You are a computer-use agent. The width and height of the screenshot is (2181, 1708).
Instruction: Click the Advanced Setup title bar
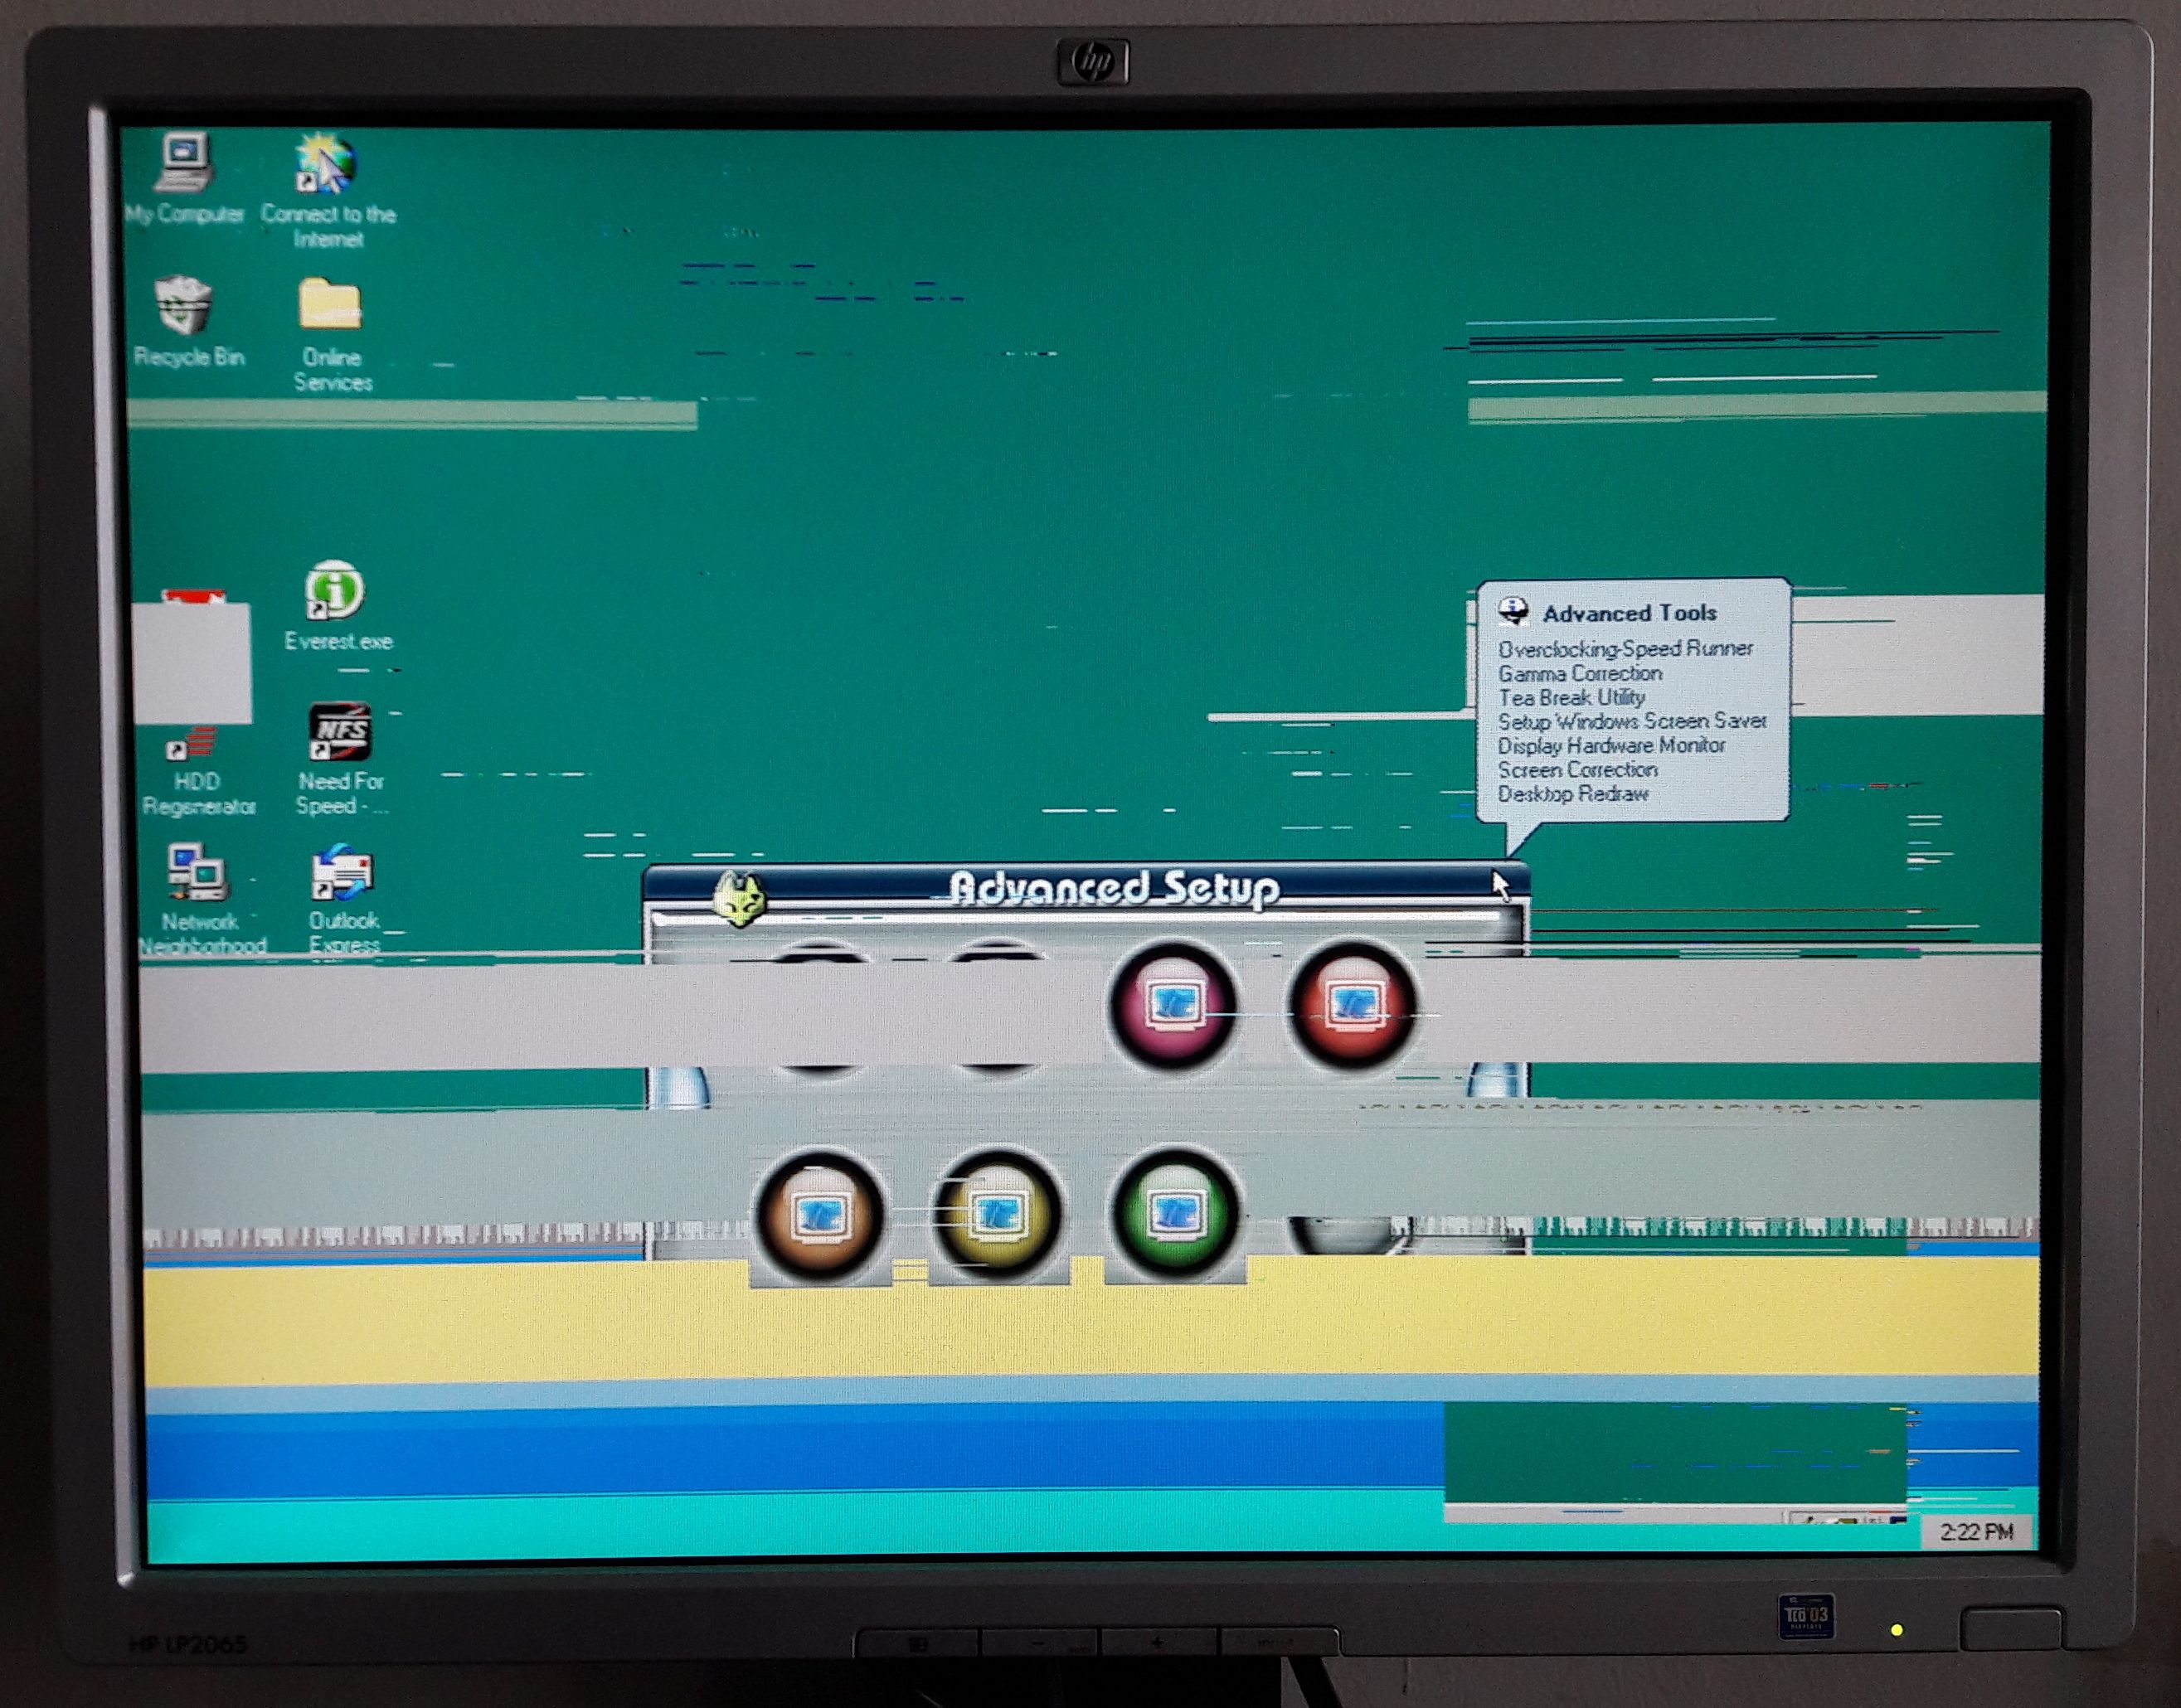[1112, 887]
